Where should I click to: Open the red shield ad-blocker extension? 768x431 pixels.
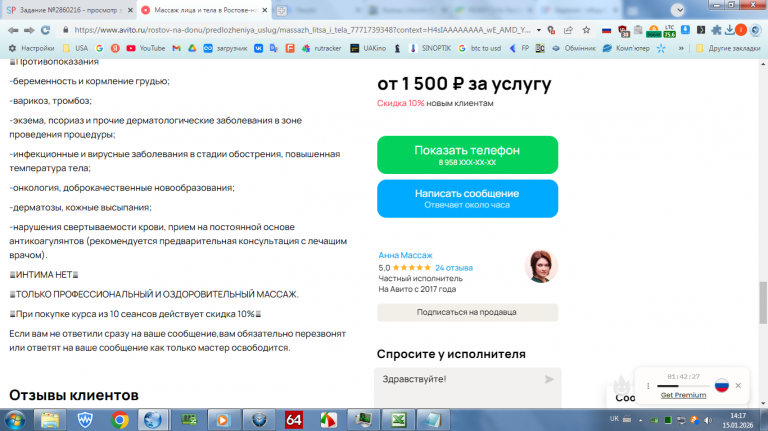pyautogui.click(x=623, y=31)
